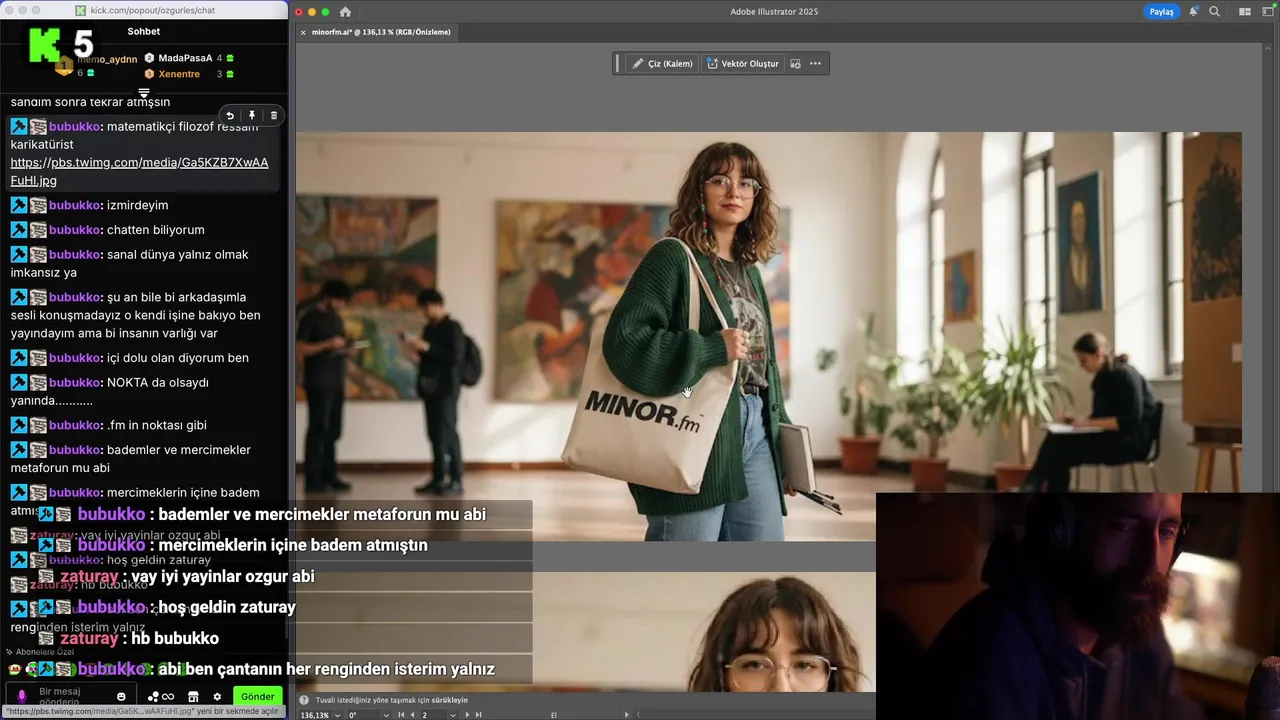Image resolution: width=1280 pixels, height=720 pixels.
Task: Click the Vektör Oluştur button
Action: 742,63
